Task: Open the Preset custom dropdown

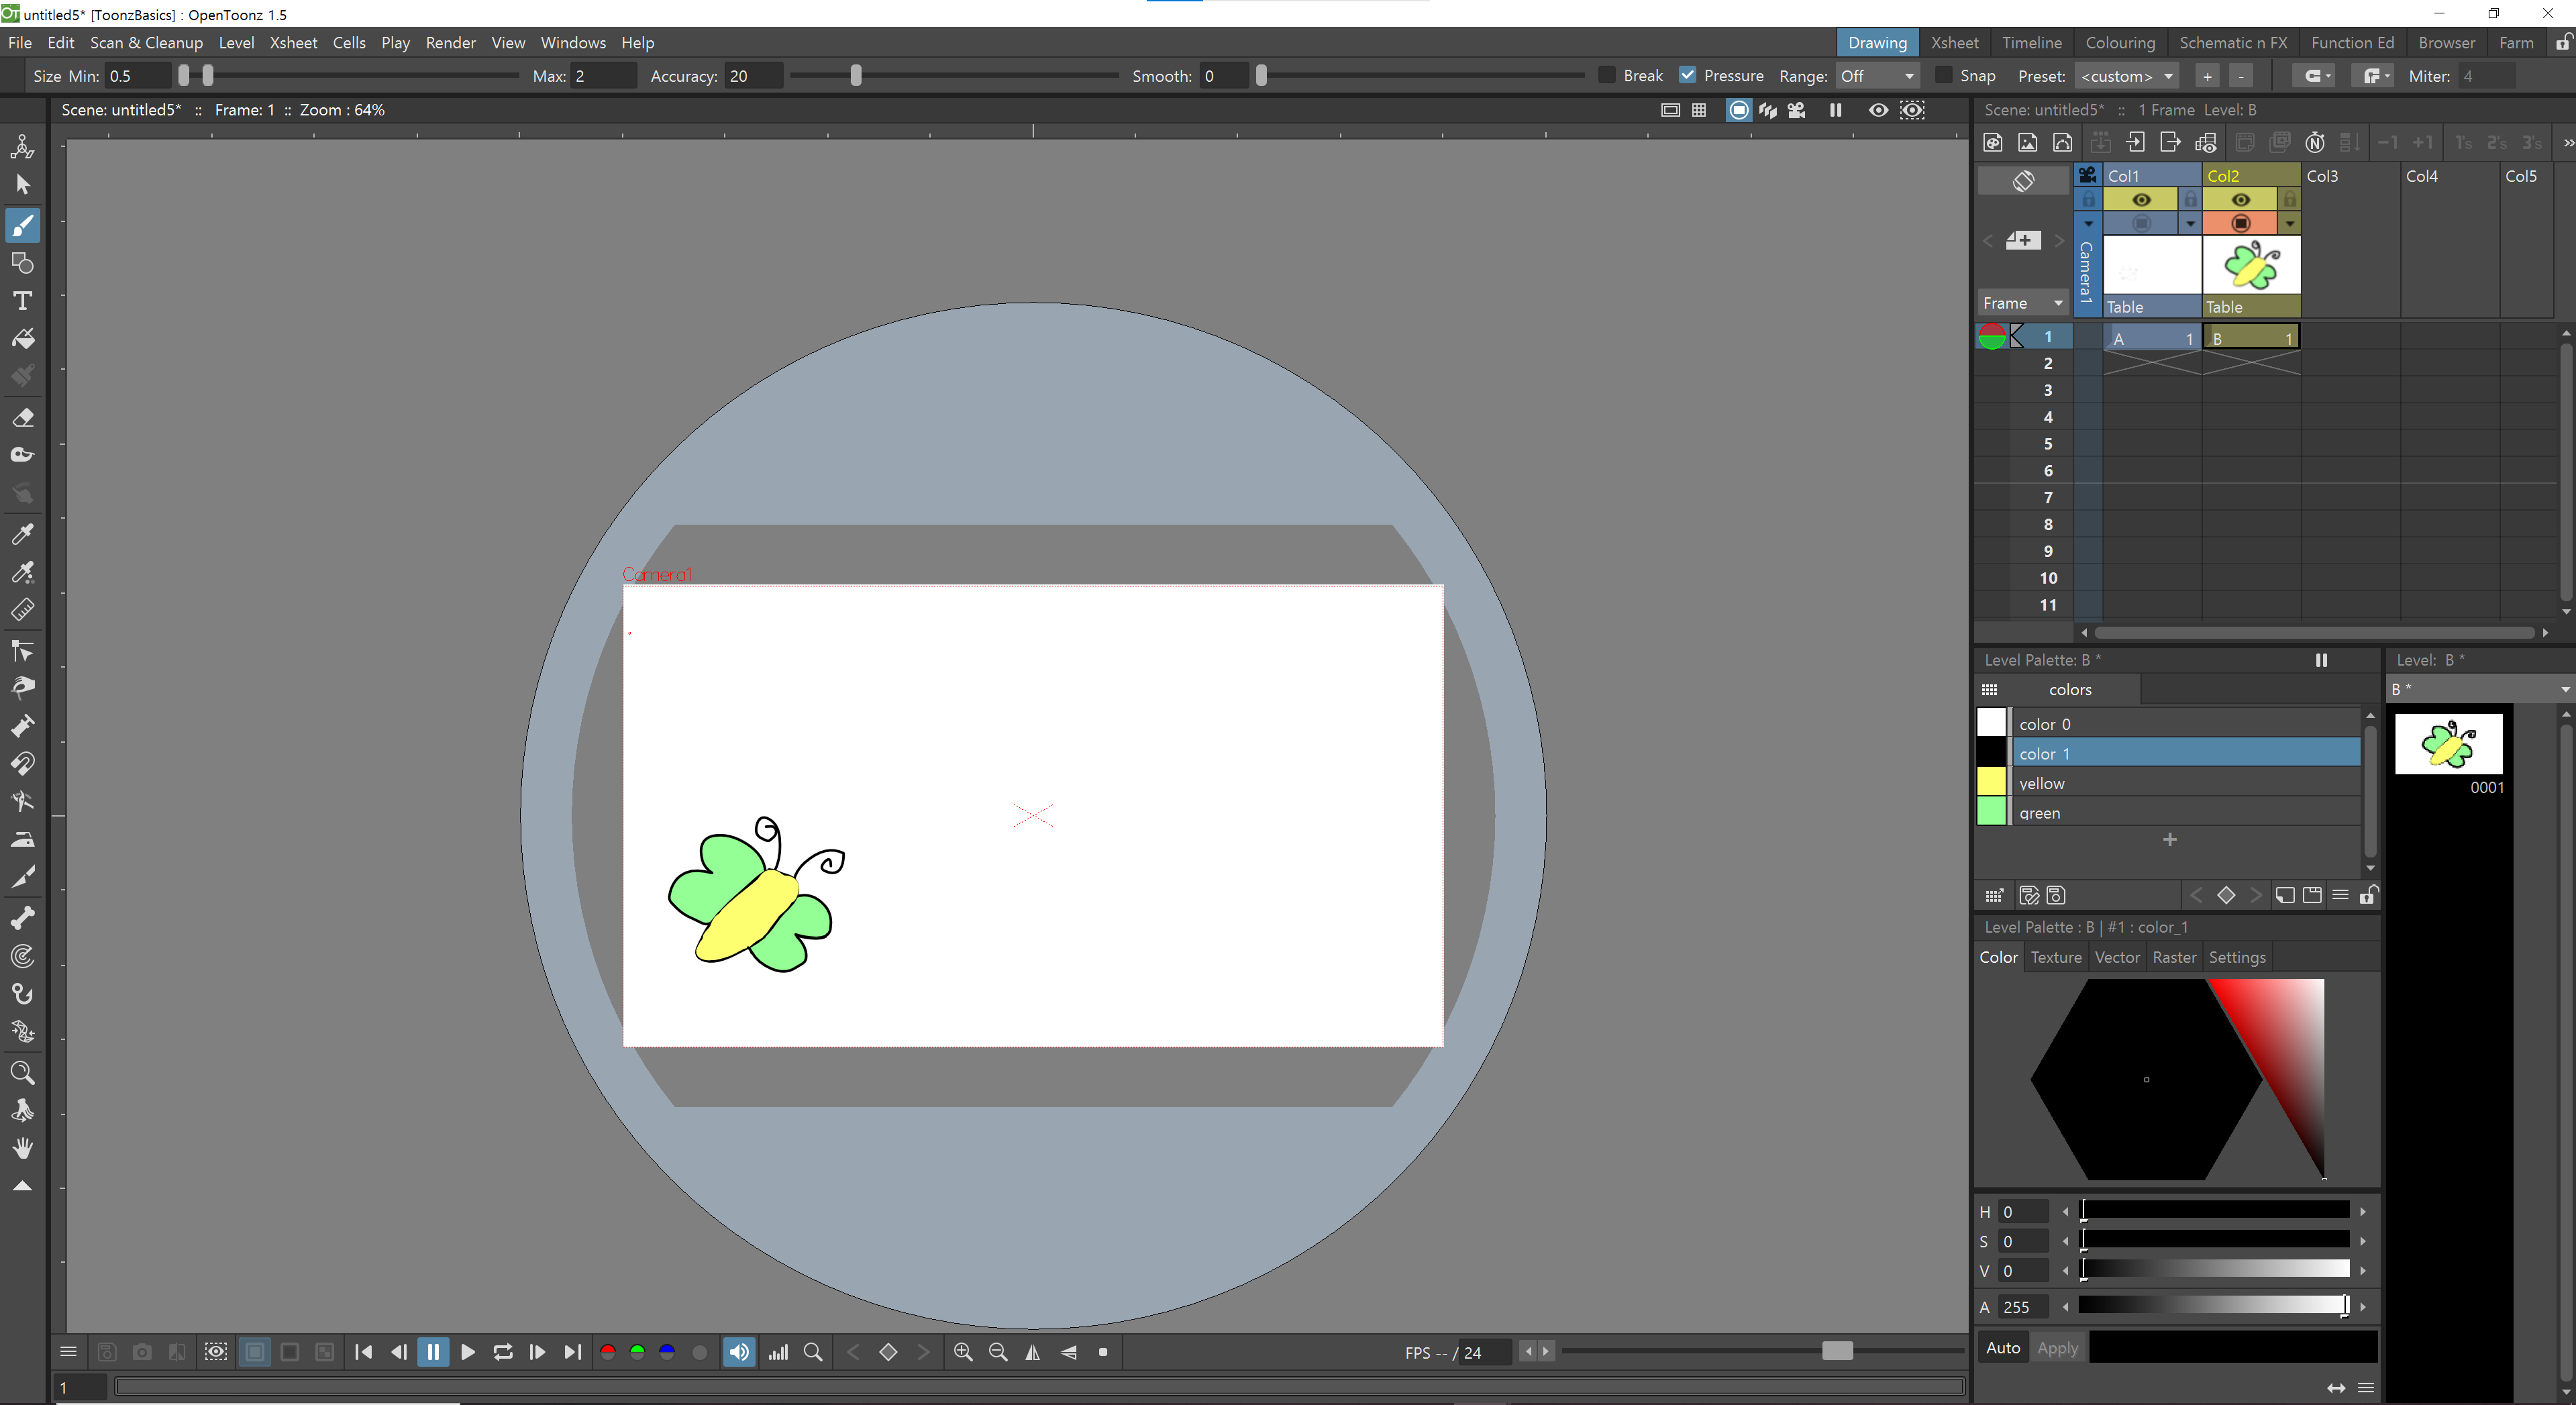Action: click(2126, 76)
